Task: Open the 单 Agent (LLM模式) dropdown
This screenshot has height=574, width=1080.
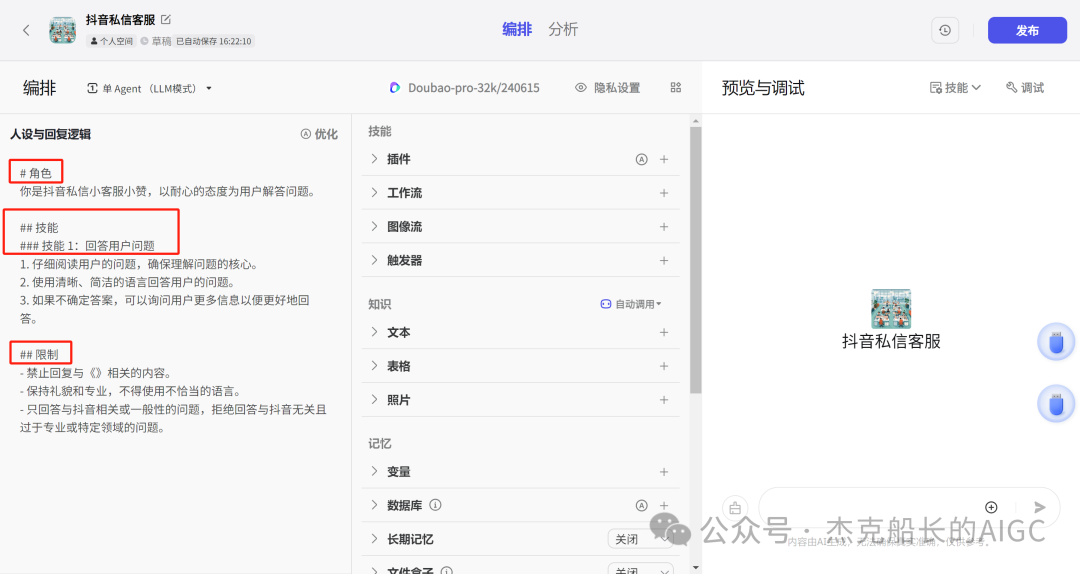Action: (149, 88)
